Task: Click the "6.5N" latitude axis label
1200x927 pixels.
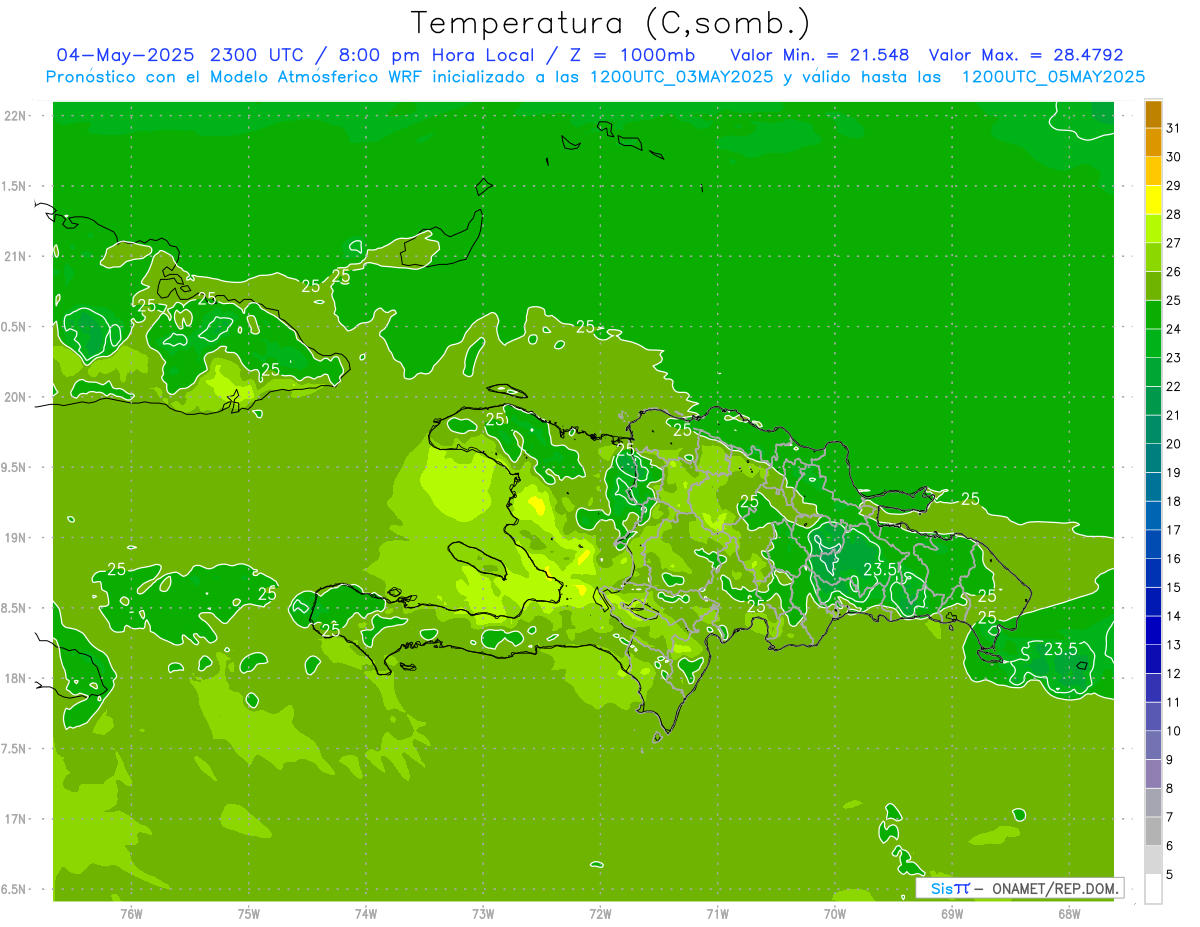Action: [15, 889]
